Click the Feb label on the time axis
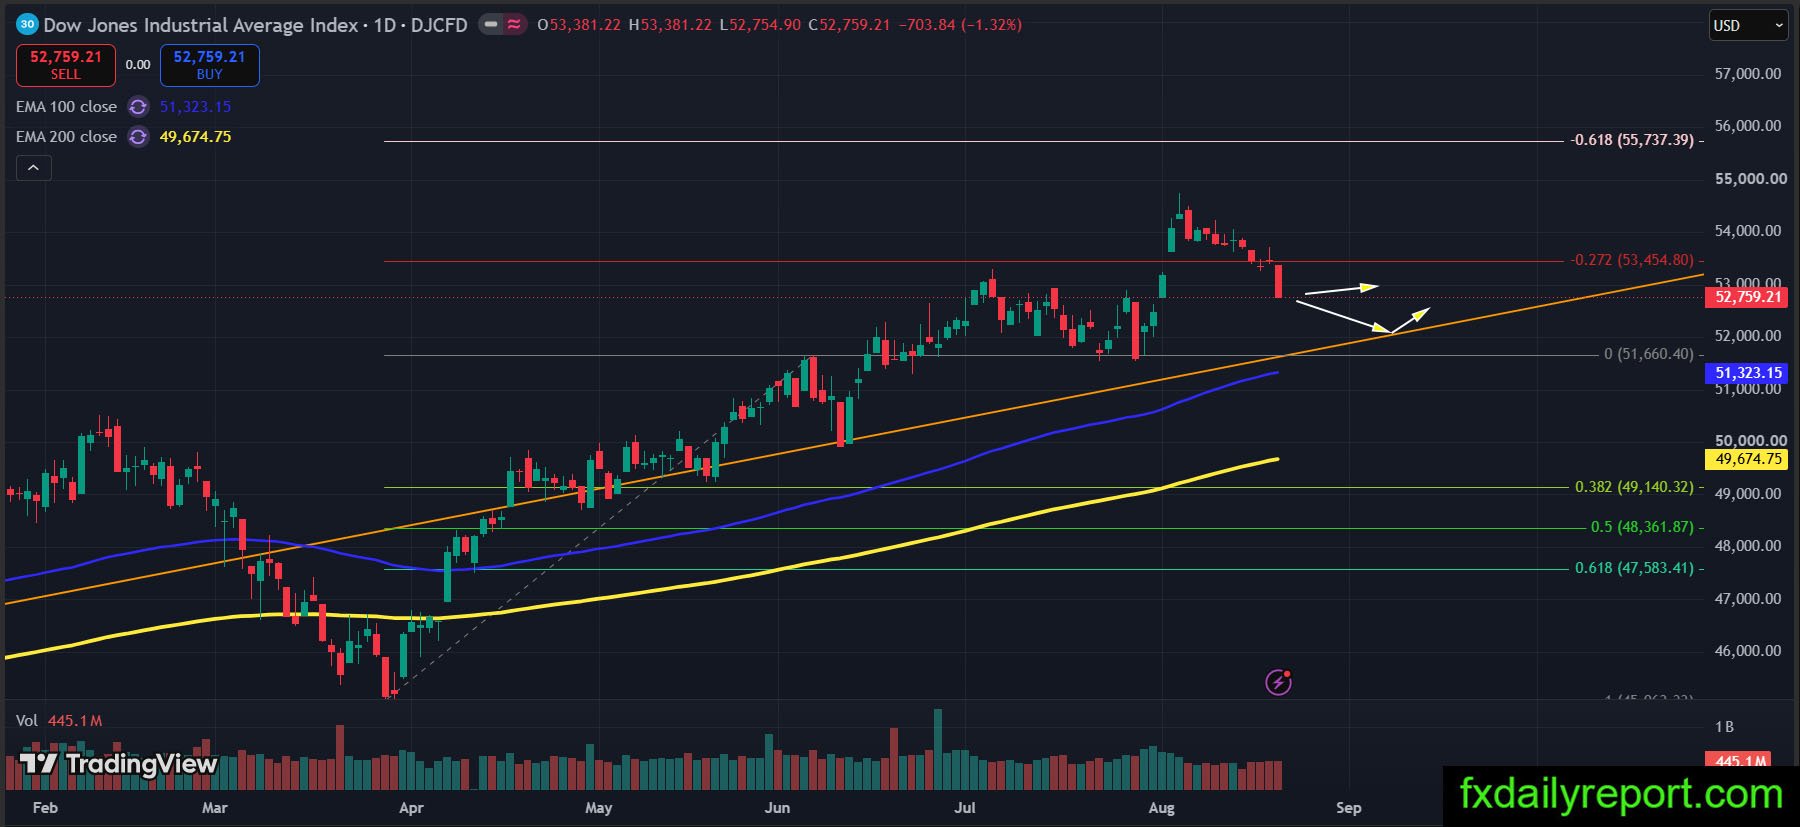Image resolution: width=1800 pixels, height=827 pixels. click(x=45, y=808)
